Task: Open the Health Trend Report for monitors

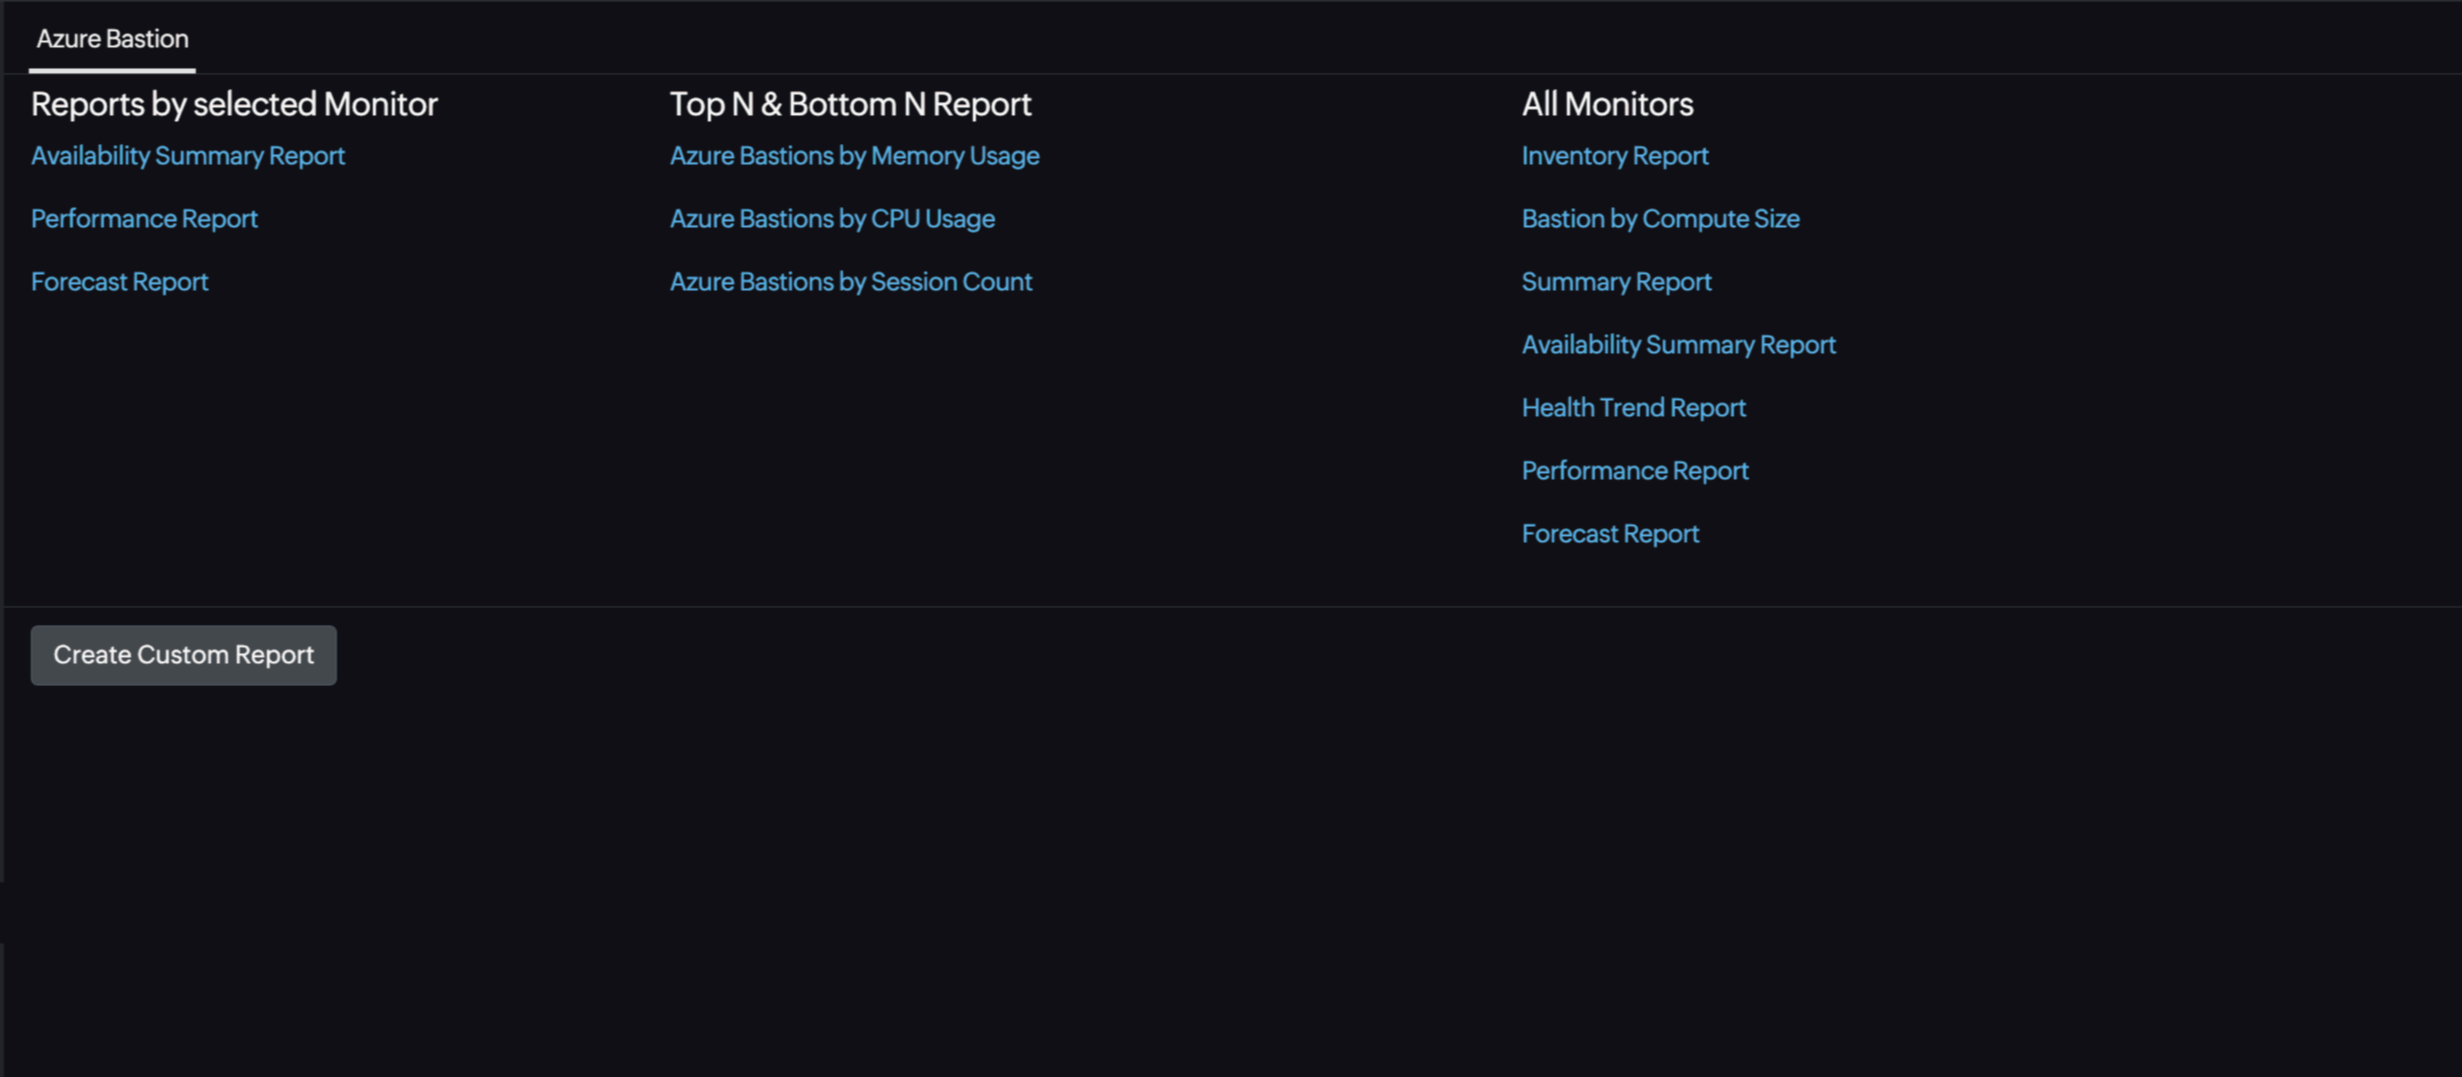Action: (x=1633, y=407)
